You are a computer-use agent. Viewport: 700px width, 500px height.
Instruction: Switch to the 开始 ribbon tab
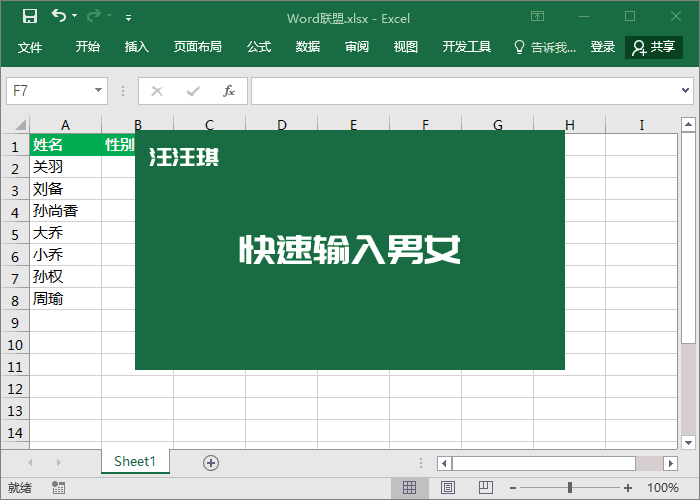88,46
